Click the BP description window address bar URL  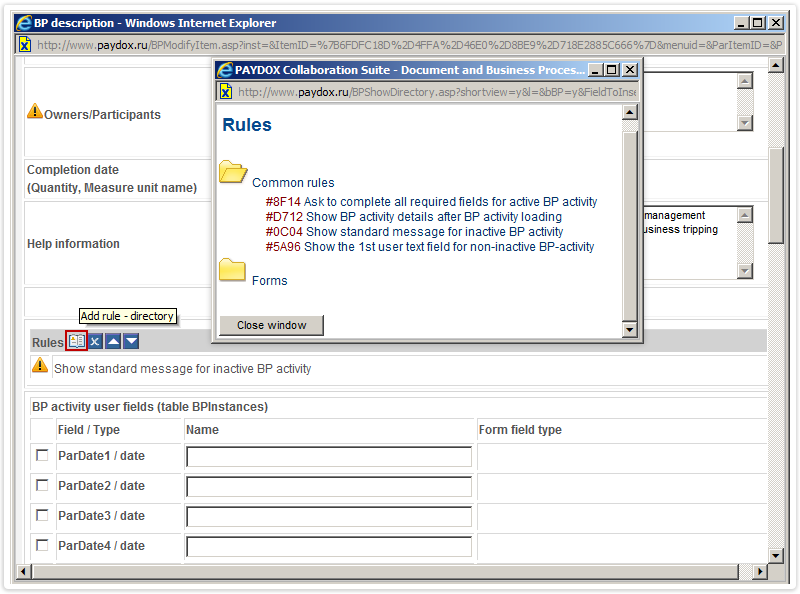pyautogui.click(x=409, y=45)
